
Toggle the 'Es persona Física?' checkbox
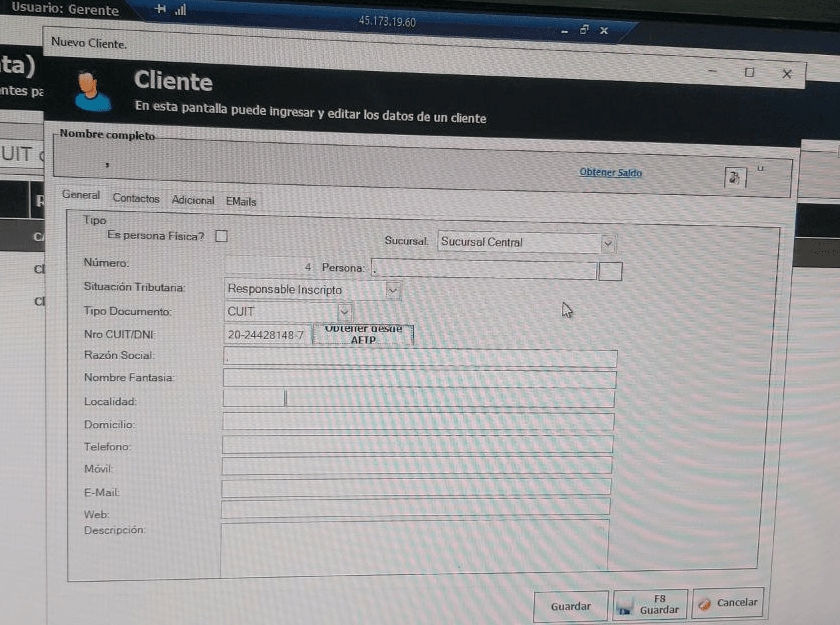[x=222, y=236]
